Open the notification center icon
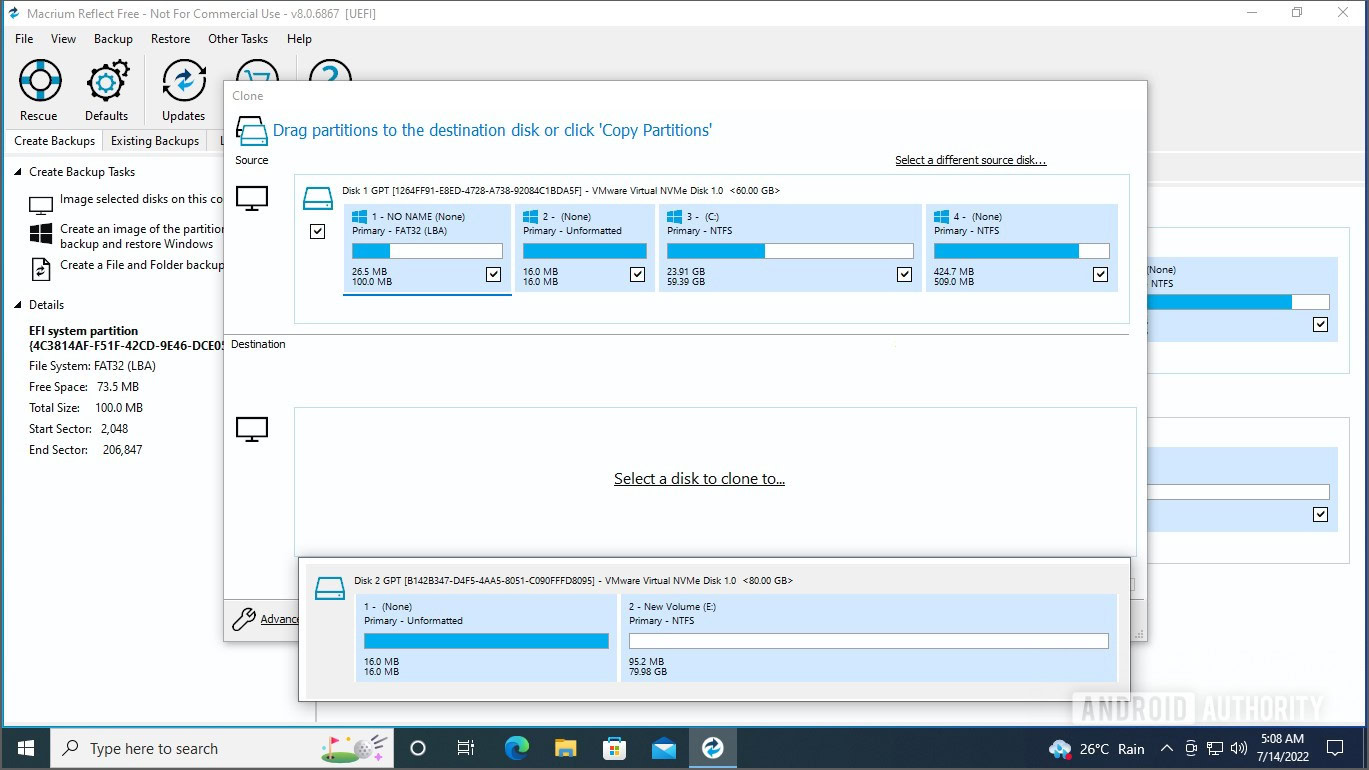Screen dimensions: 1369x770 click(x=1334, y=748)
